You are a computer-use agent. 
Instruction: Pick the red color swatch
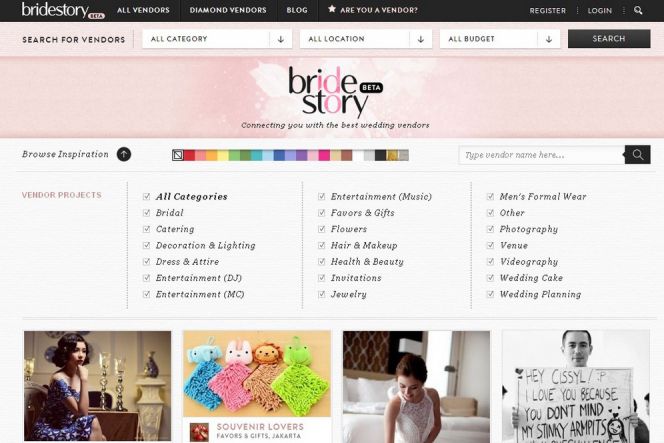click(x=189, y=155)
